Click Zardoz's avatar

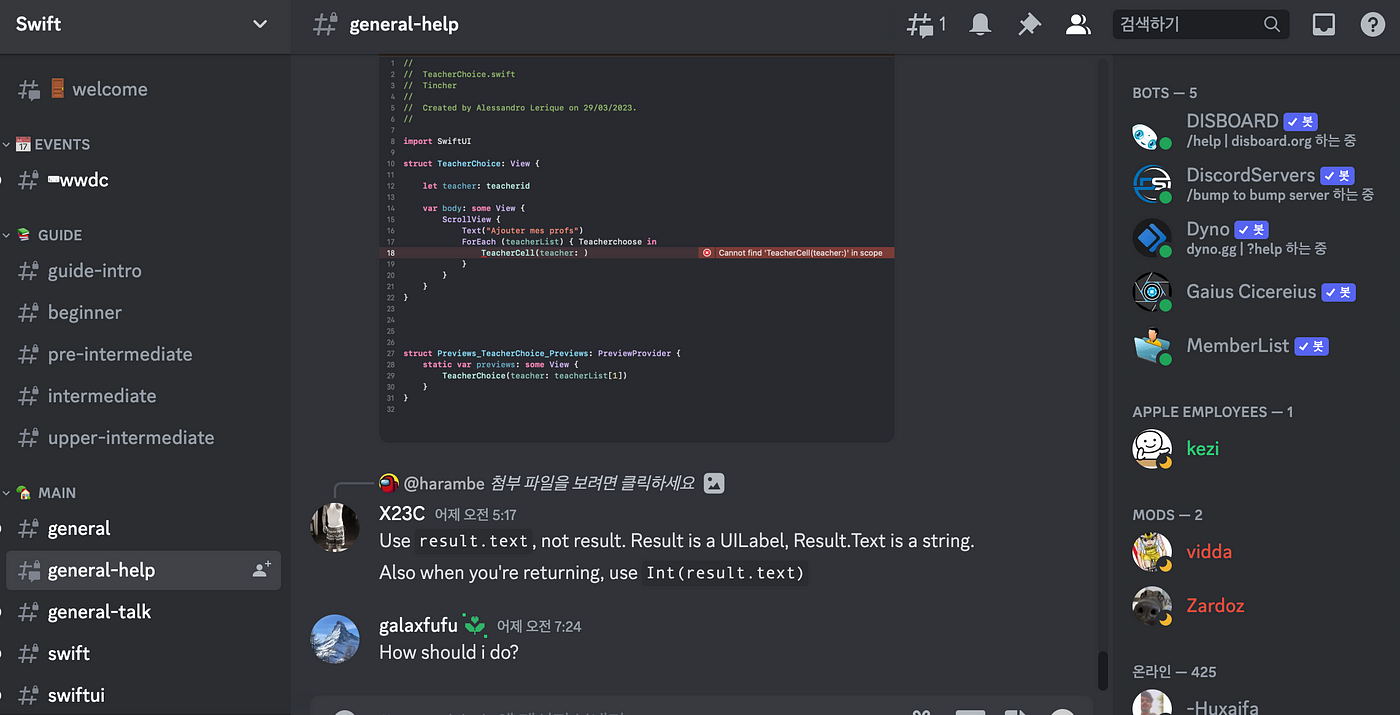pyautogui.click(x=1152, y=606)
